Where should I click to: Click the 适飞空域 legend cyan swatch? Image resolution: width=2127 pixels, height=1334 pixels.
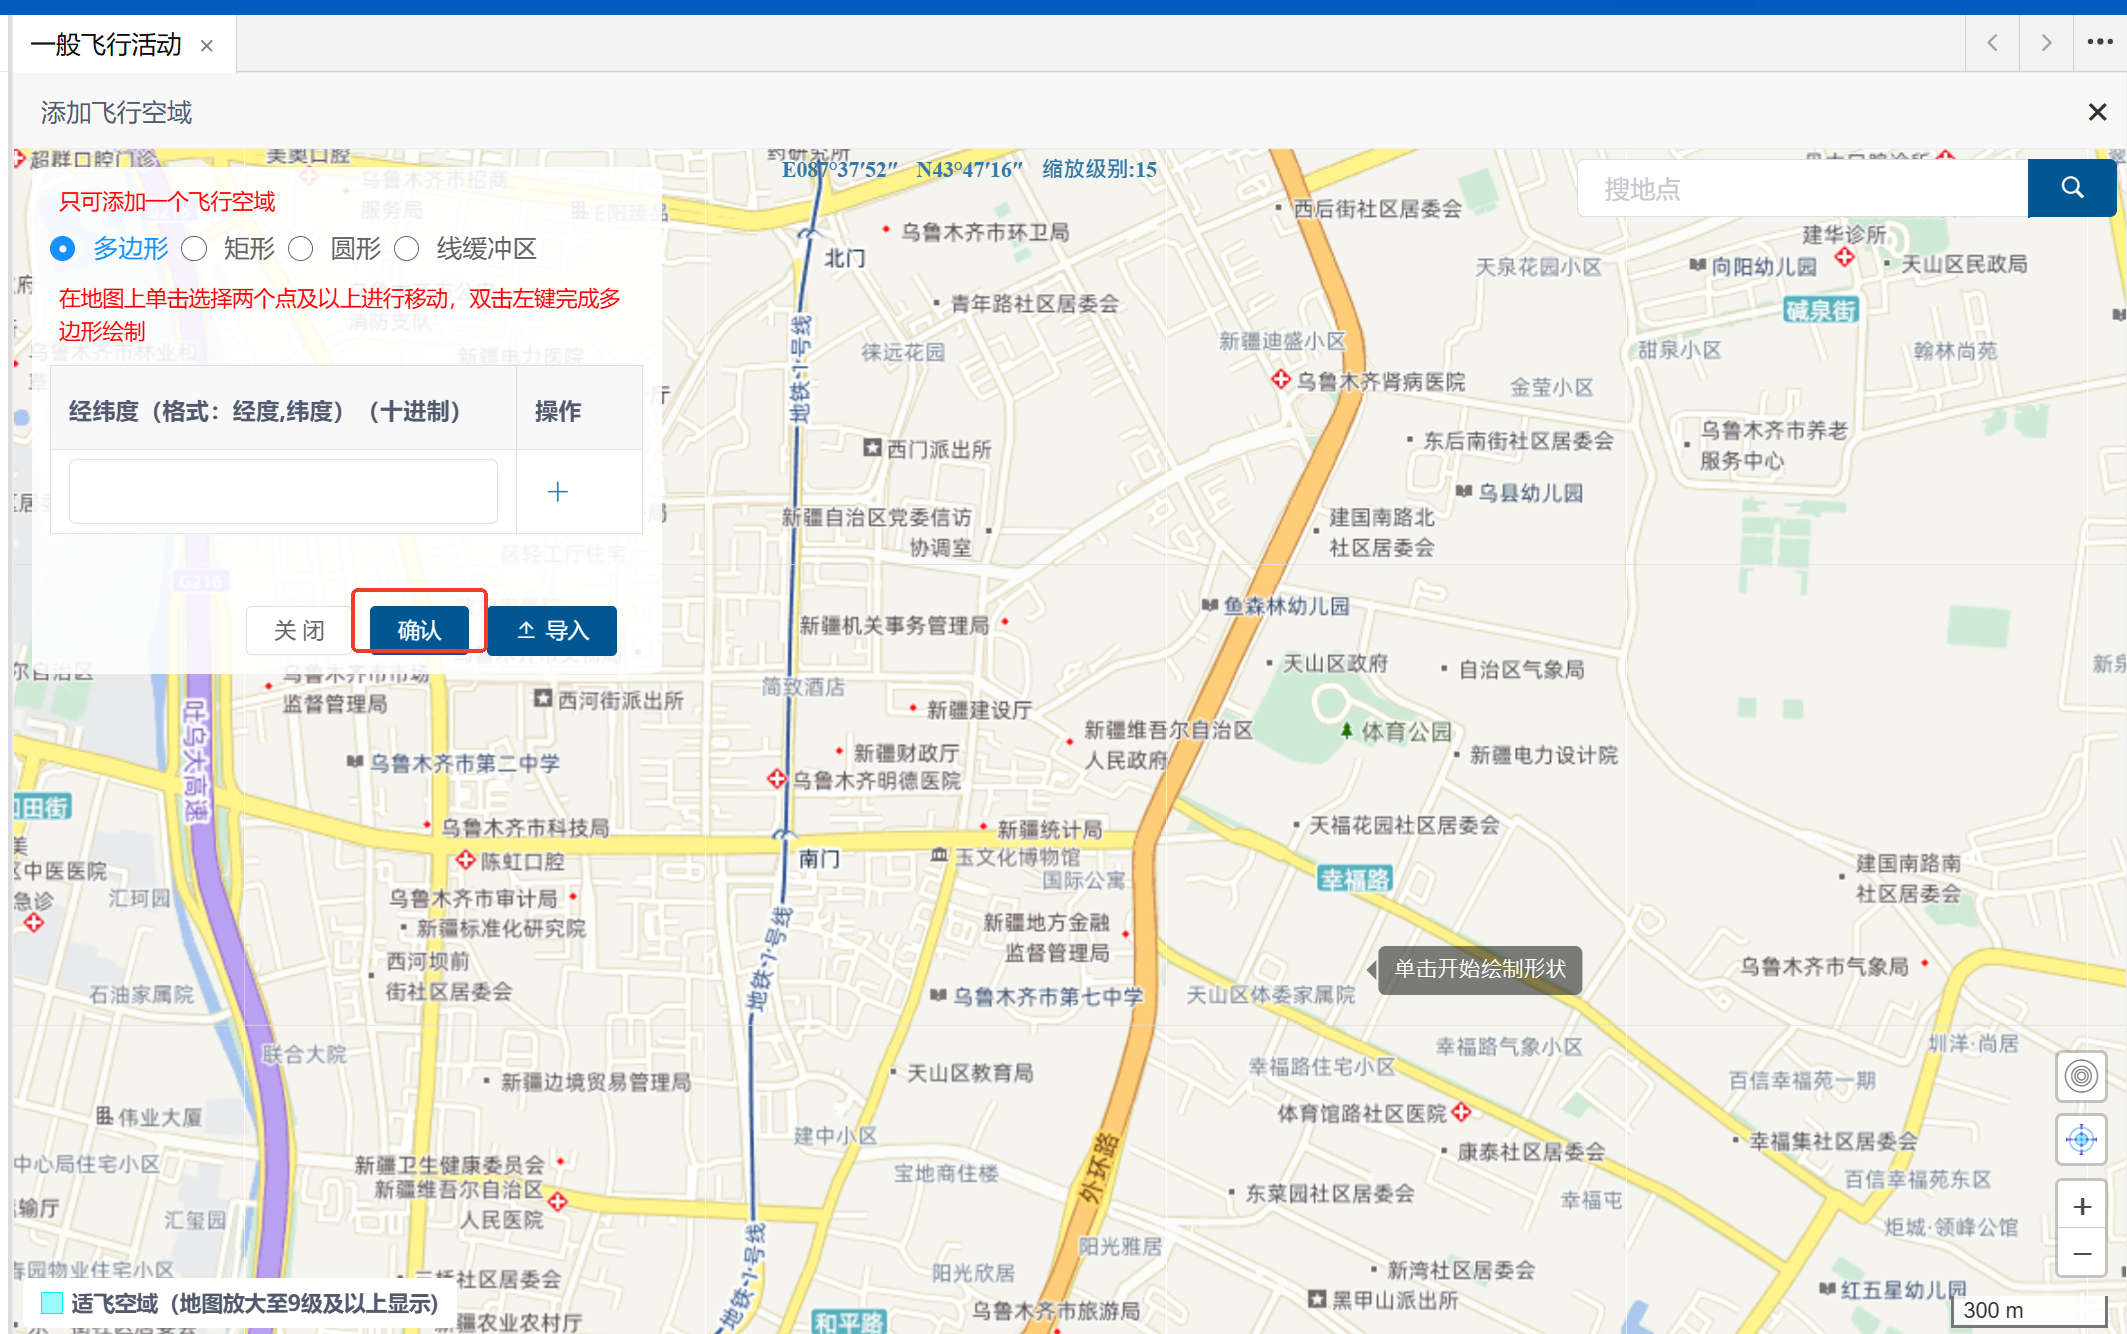(x=51, y=1303)
